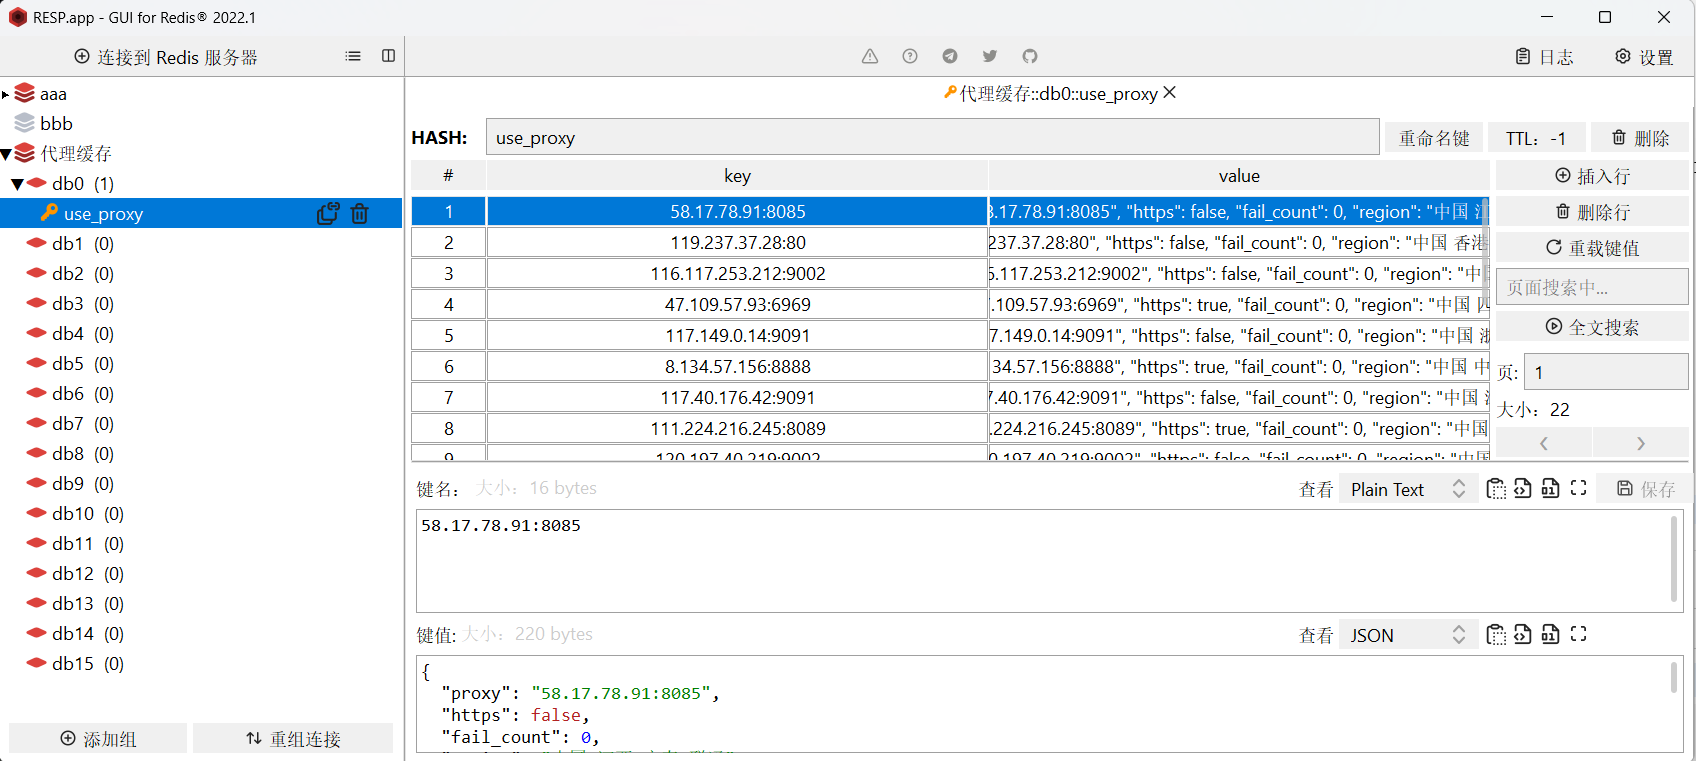This screenshot has width=1696, height=761.
Task: Open the help question mark icon
Action: [x=910, y=56]
